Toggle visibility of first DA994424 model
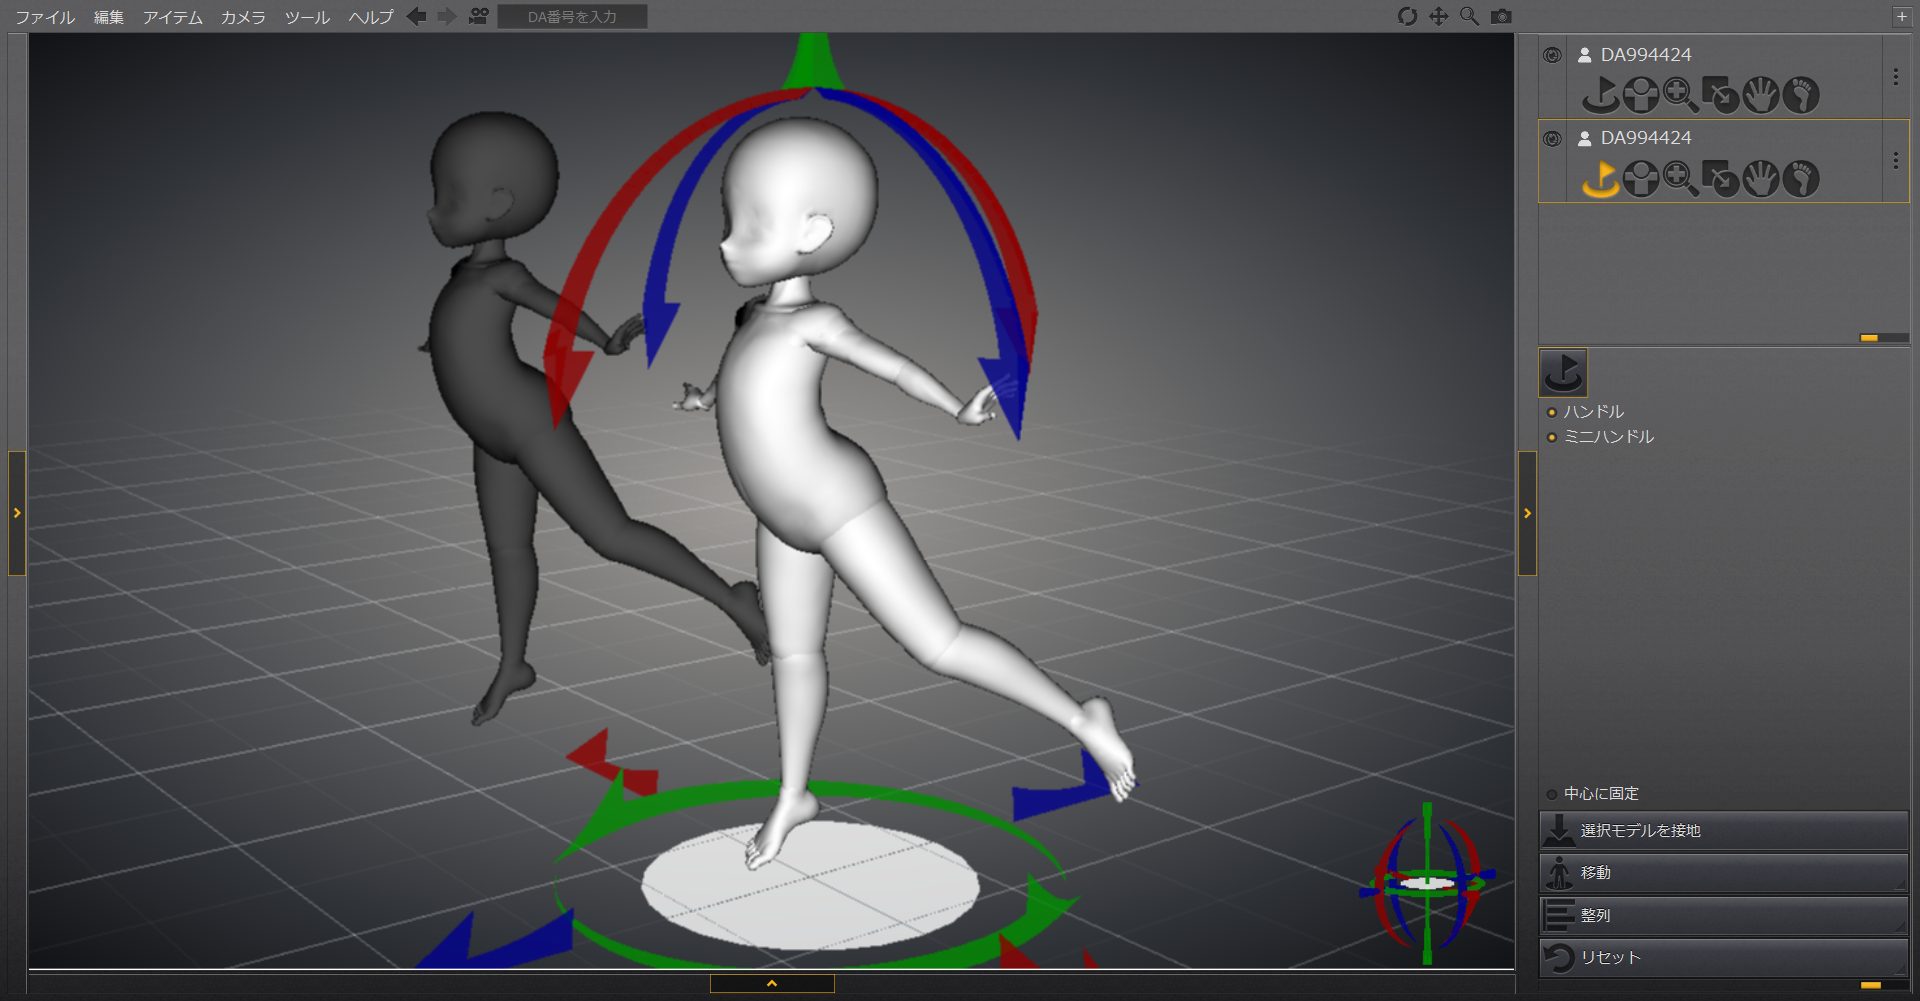1920x1001 pixels. 1552,56
